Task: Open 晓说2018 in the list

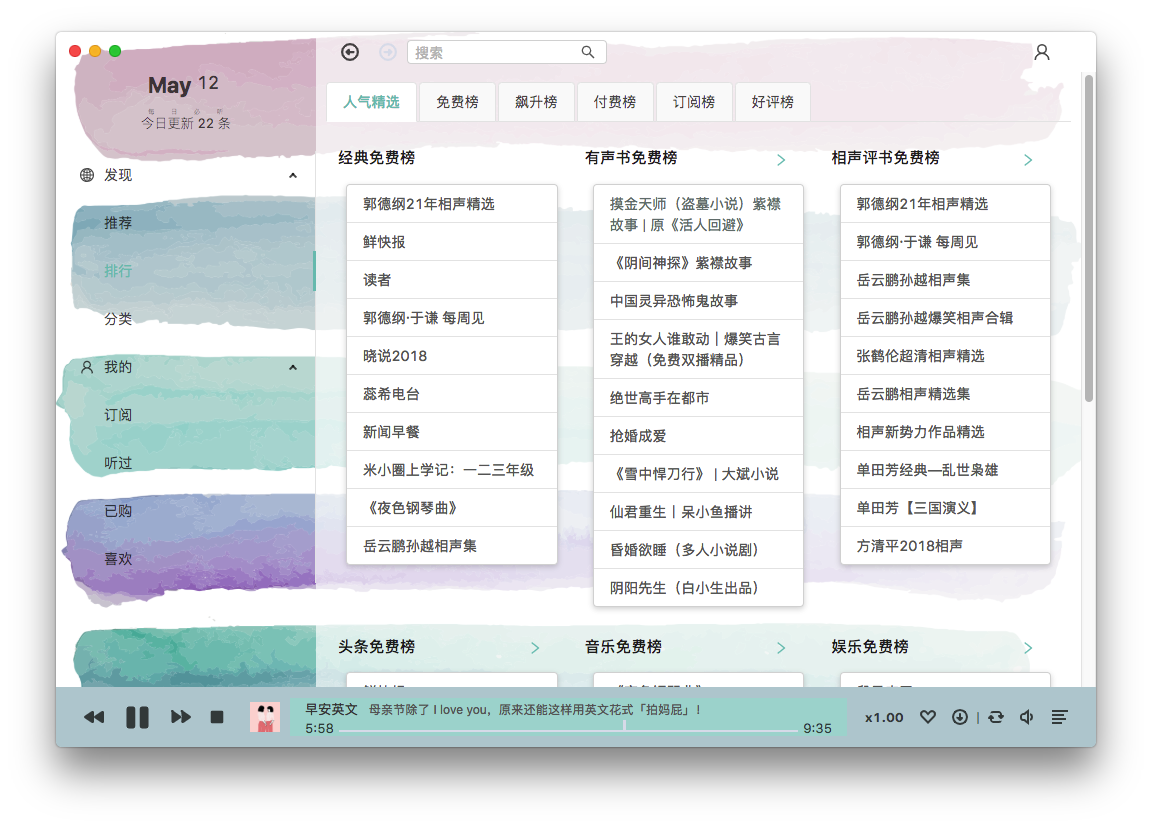Action: tap(452, 356)
